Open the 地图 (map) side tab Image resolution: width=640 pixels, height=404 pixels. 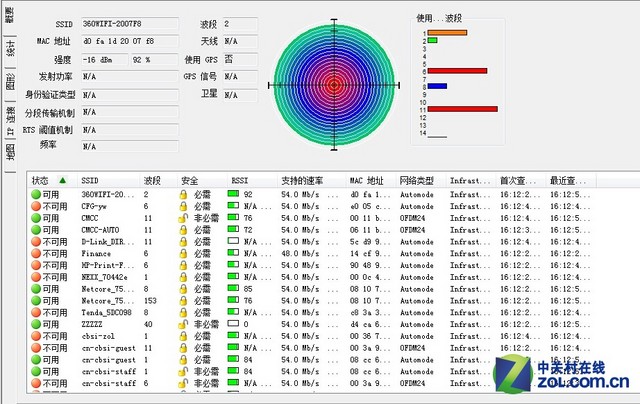(x=10, y=153)
